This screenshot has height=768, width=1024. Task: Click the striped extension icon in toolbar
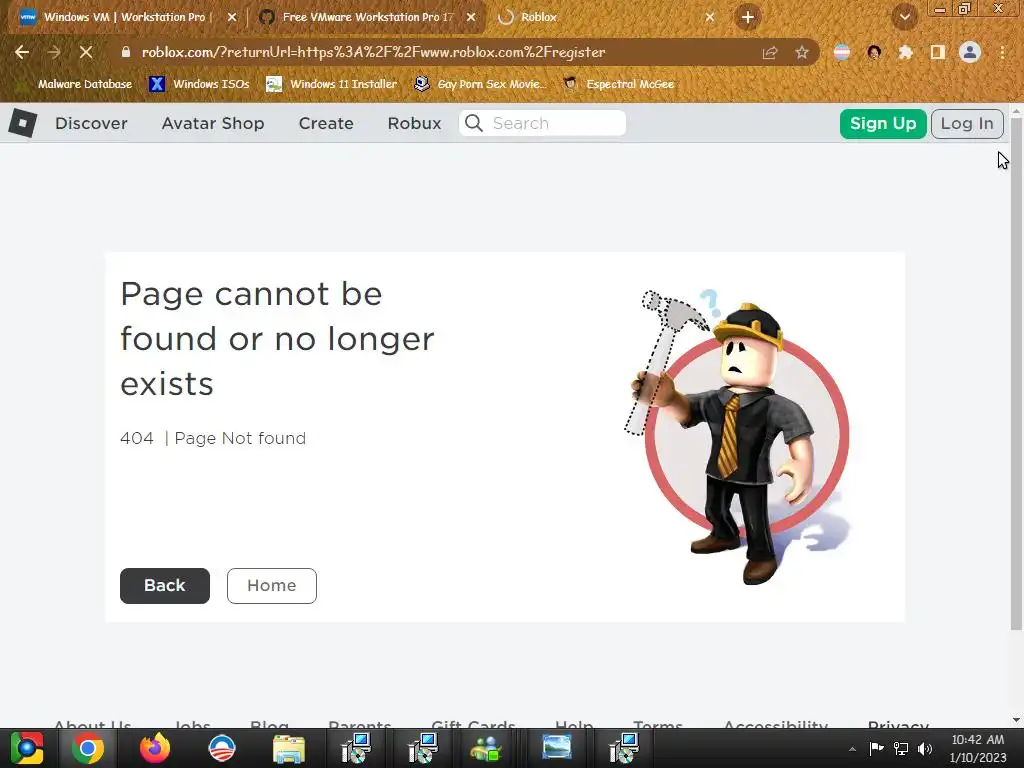tap(842, 52)
